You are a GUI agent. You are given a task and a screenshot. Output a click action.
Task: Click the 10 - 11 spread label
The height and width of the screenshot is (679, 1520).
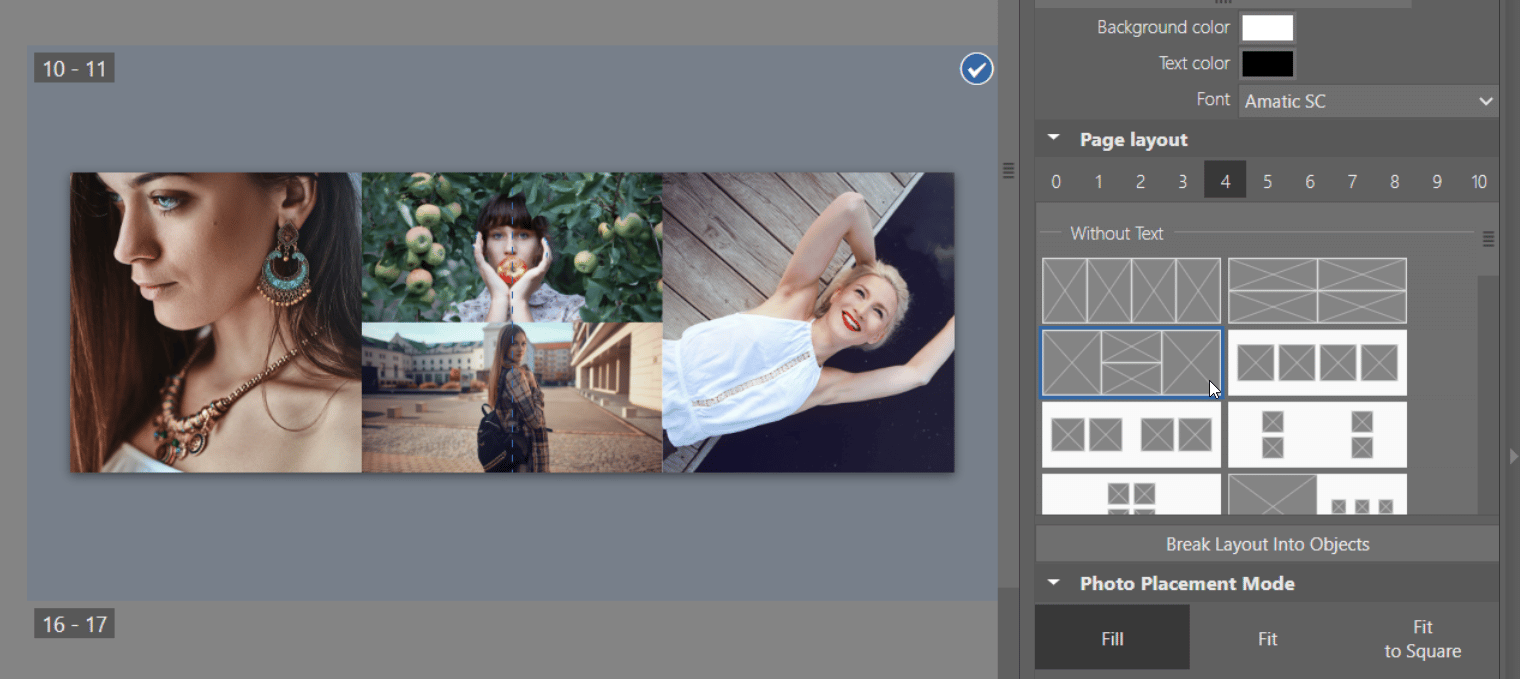[74, 69]
